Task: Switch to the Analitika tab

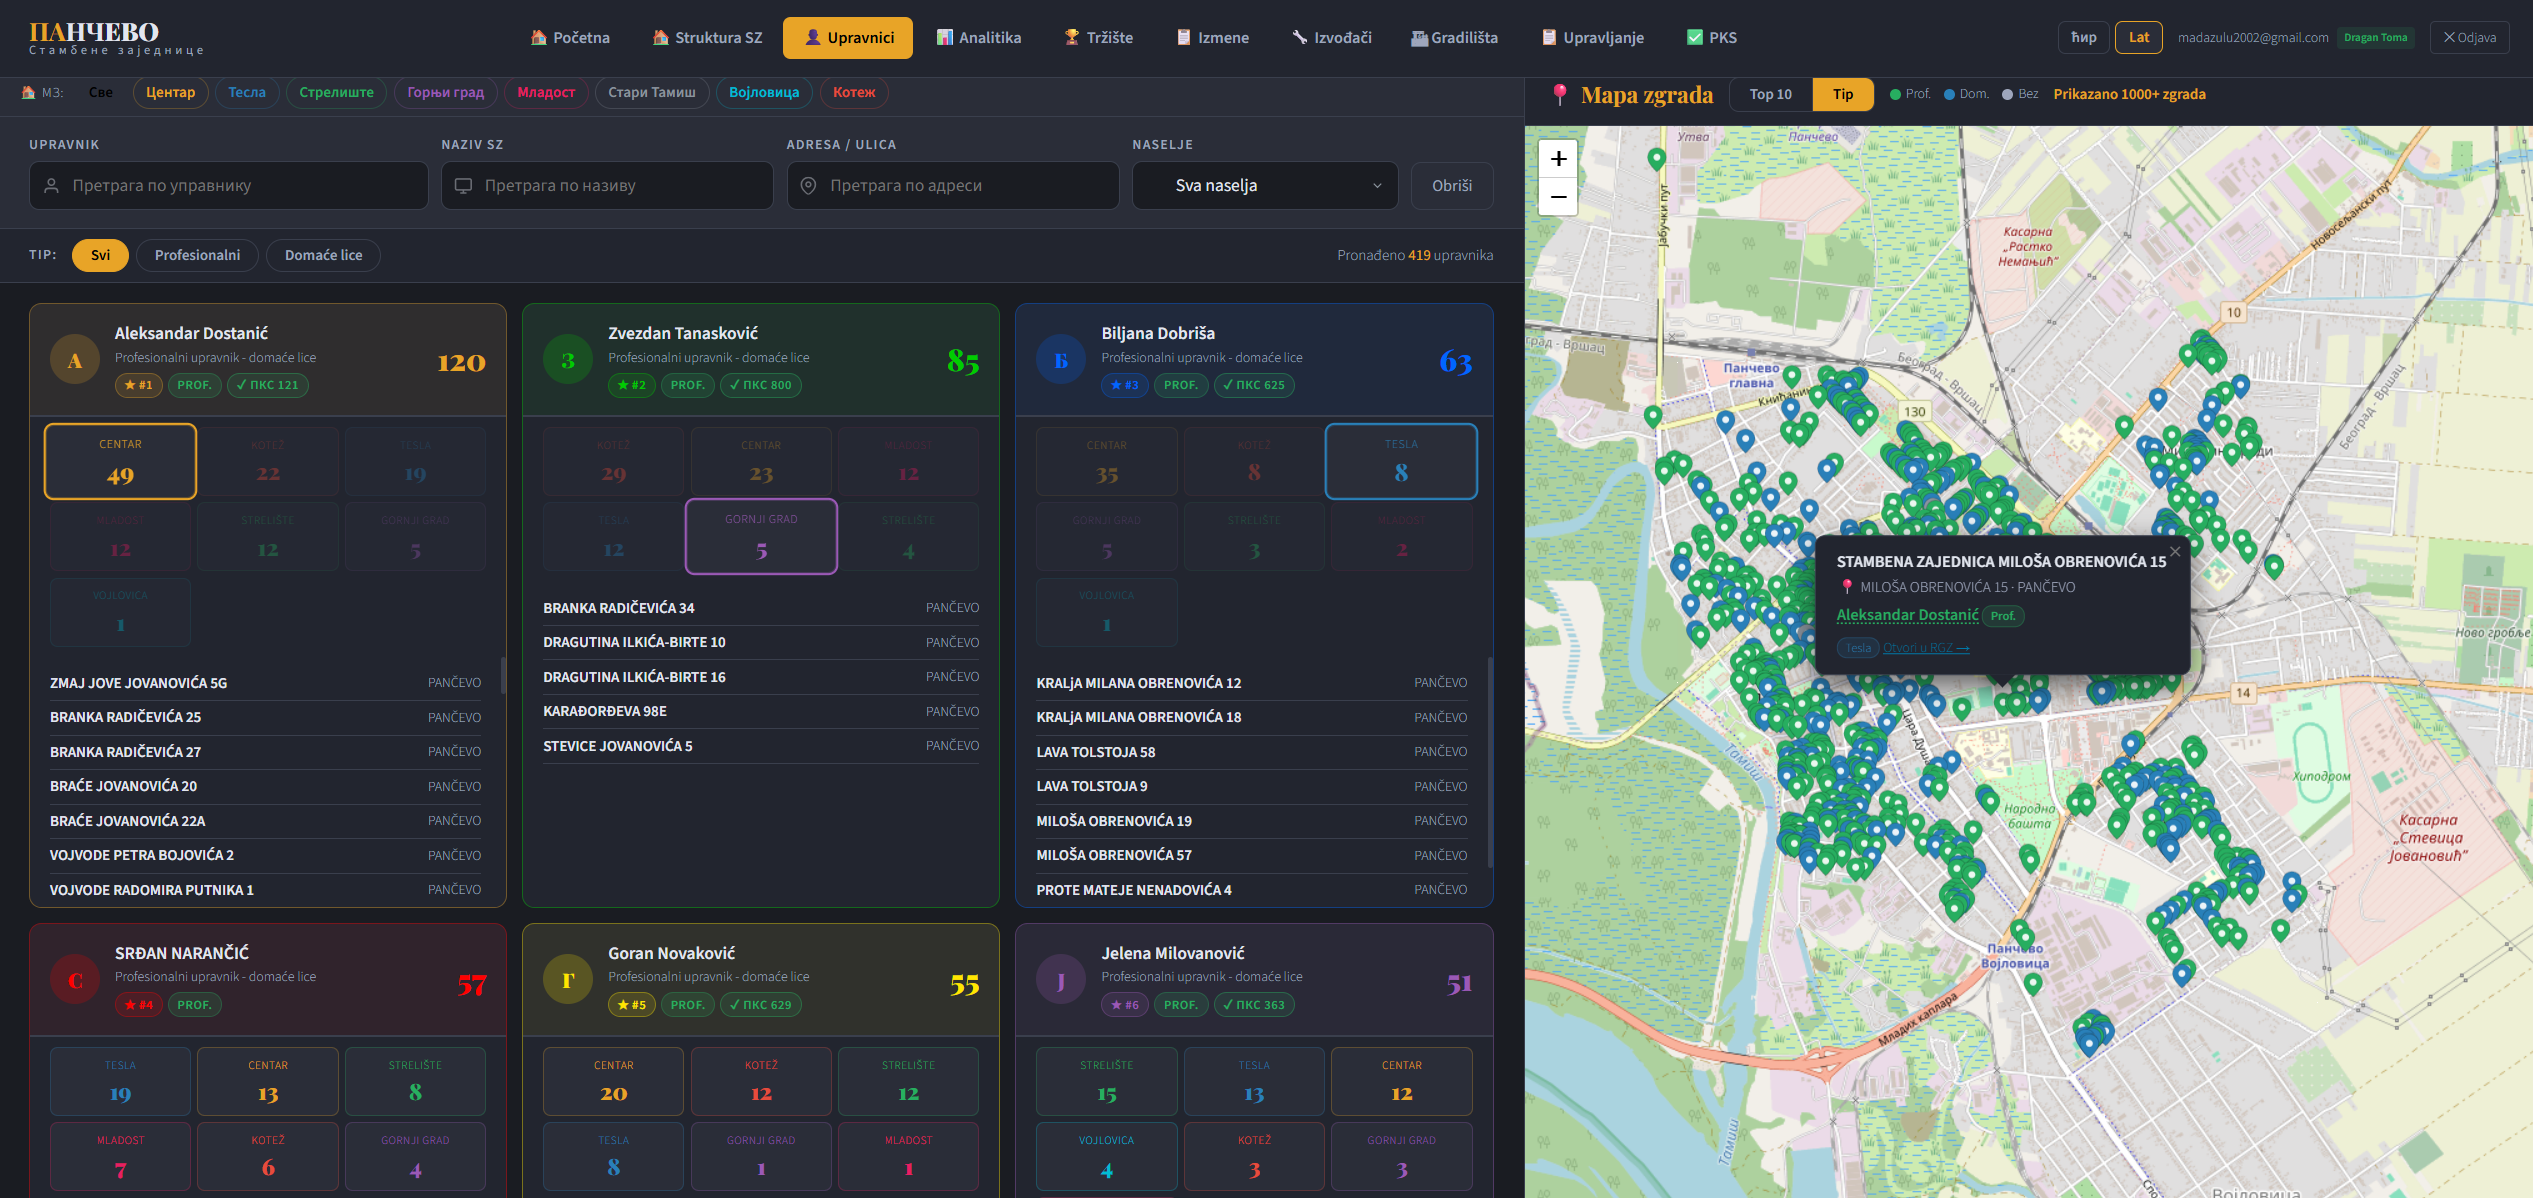Action: pyautogui.click(x=979, y=38)
